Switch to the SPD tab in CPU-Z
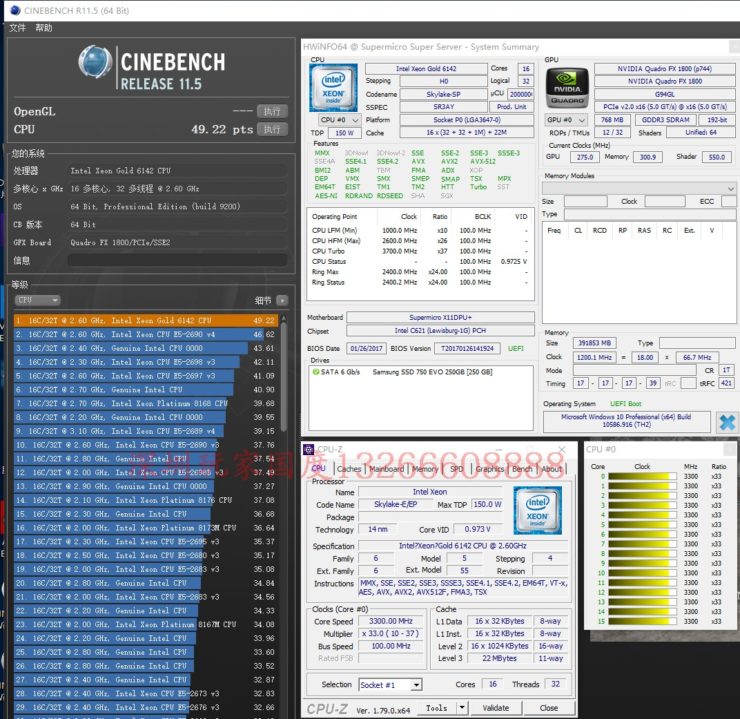Viewport: 740px width, 719px height. (x=456, y=469)
